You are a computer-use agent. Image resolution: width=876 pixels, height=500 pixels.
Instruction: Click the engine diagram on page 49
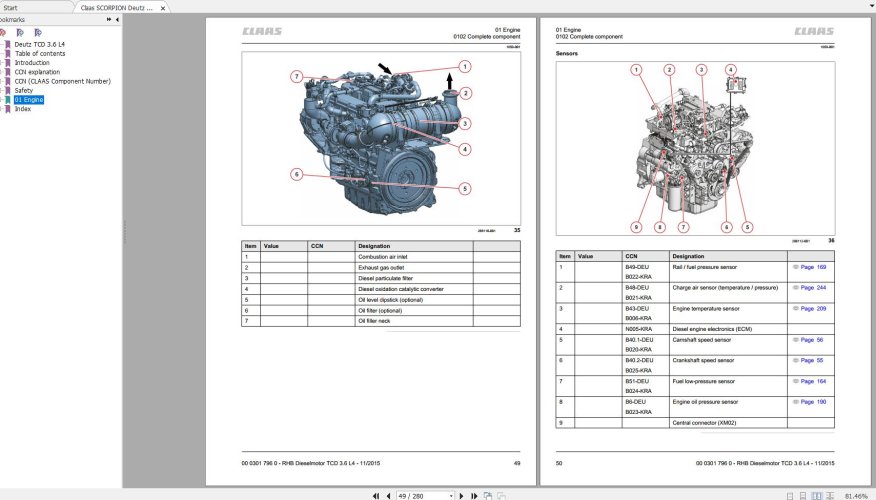point(381,139)
